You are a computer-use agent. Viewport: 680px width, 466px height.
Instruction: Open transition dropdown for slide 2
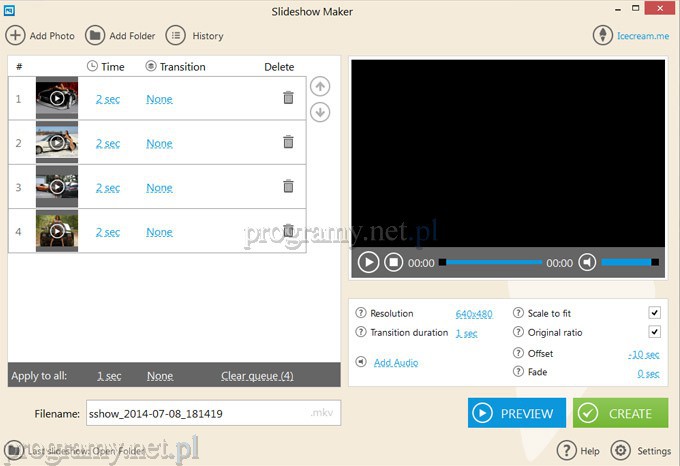point(159,144)
